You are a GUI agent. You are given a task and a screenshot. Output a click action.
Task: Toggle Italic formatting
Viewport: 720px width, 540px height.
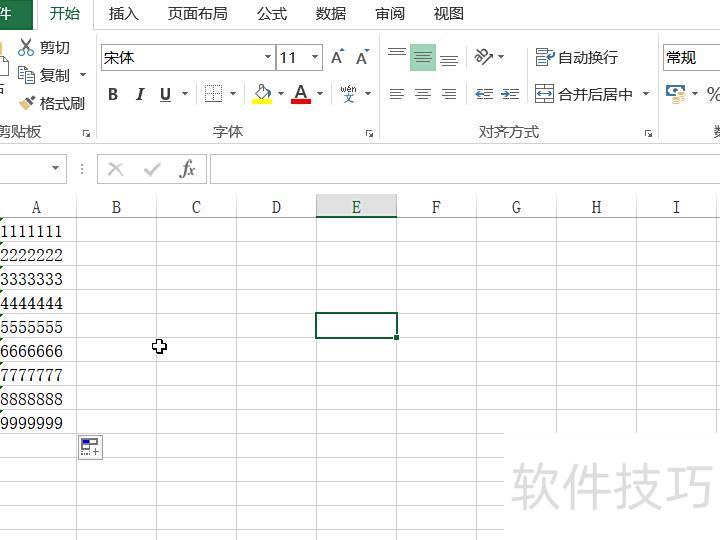[x=140, y=94]
